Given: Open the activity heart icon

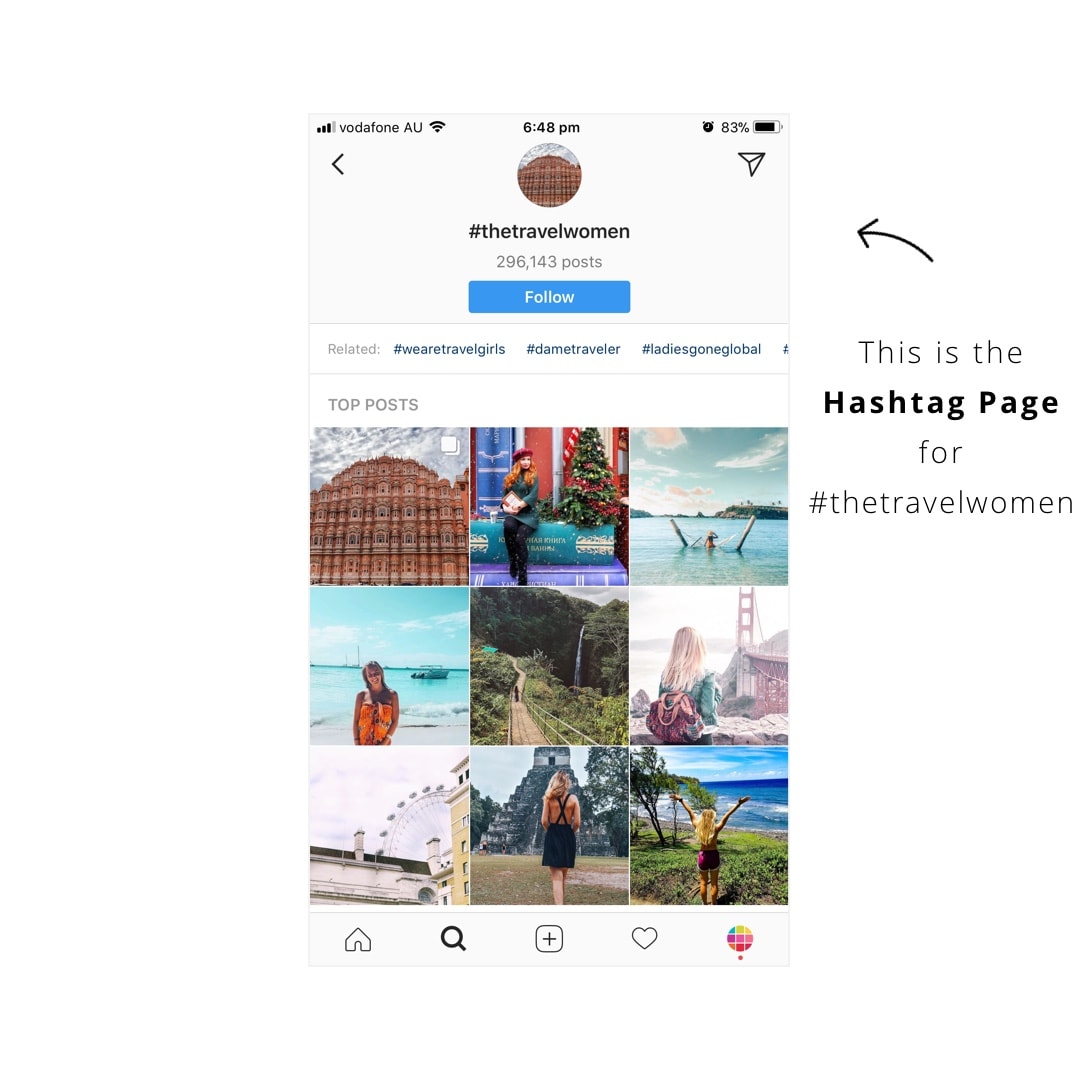Looking at the screenshot, I should tap(645, 938).
